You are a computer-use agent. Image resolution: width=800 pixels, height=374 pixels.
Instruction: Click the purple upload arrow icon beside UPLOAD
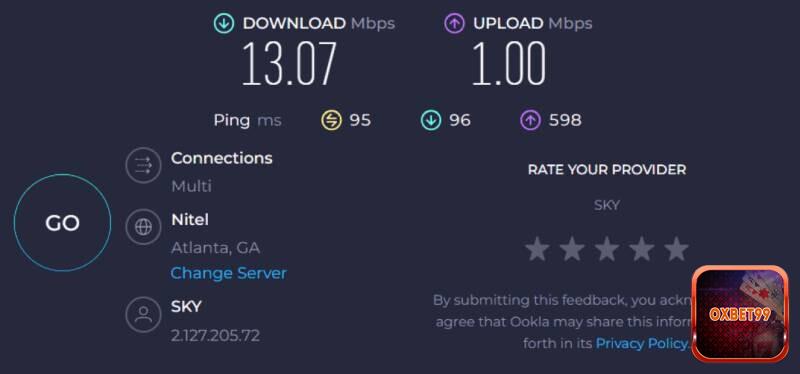pyautogui.click(x=454, y=23)
